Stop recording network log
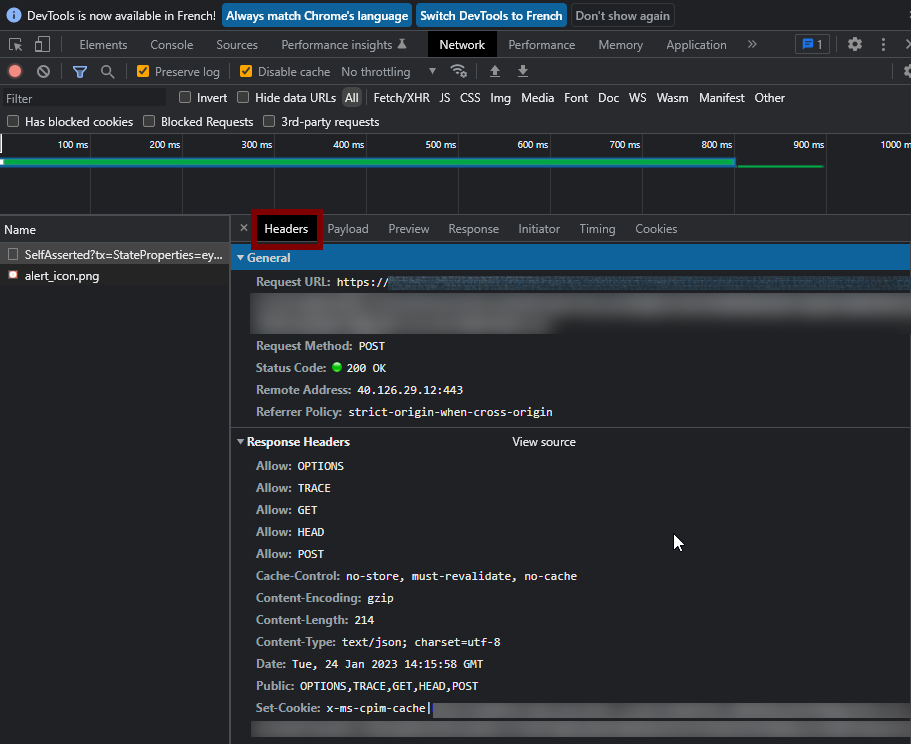911x744 pixels. tap(15, 71)
